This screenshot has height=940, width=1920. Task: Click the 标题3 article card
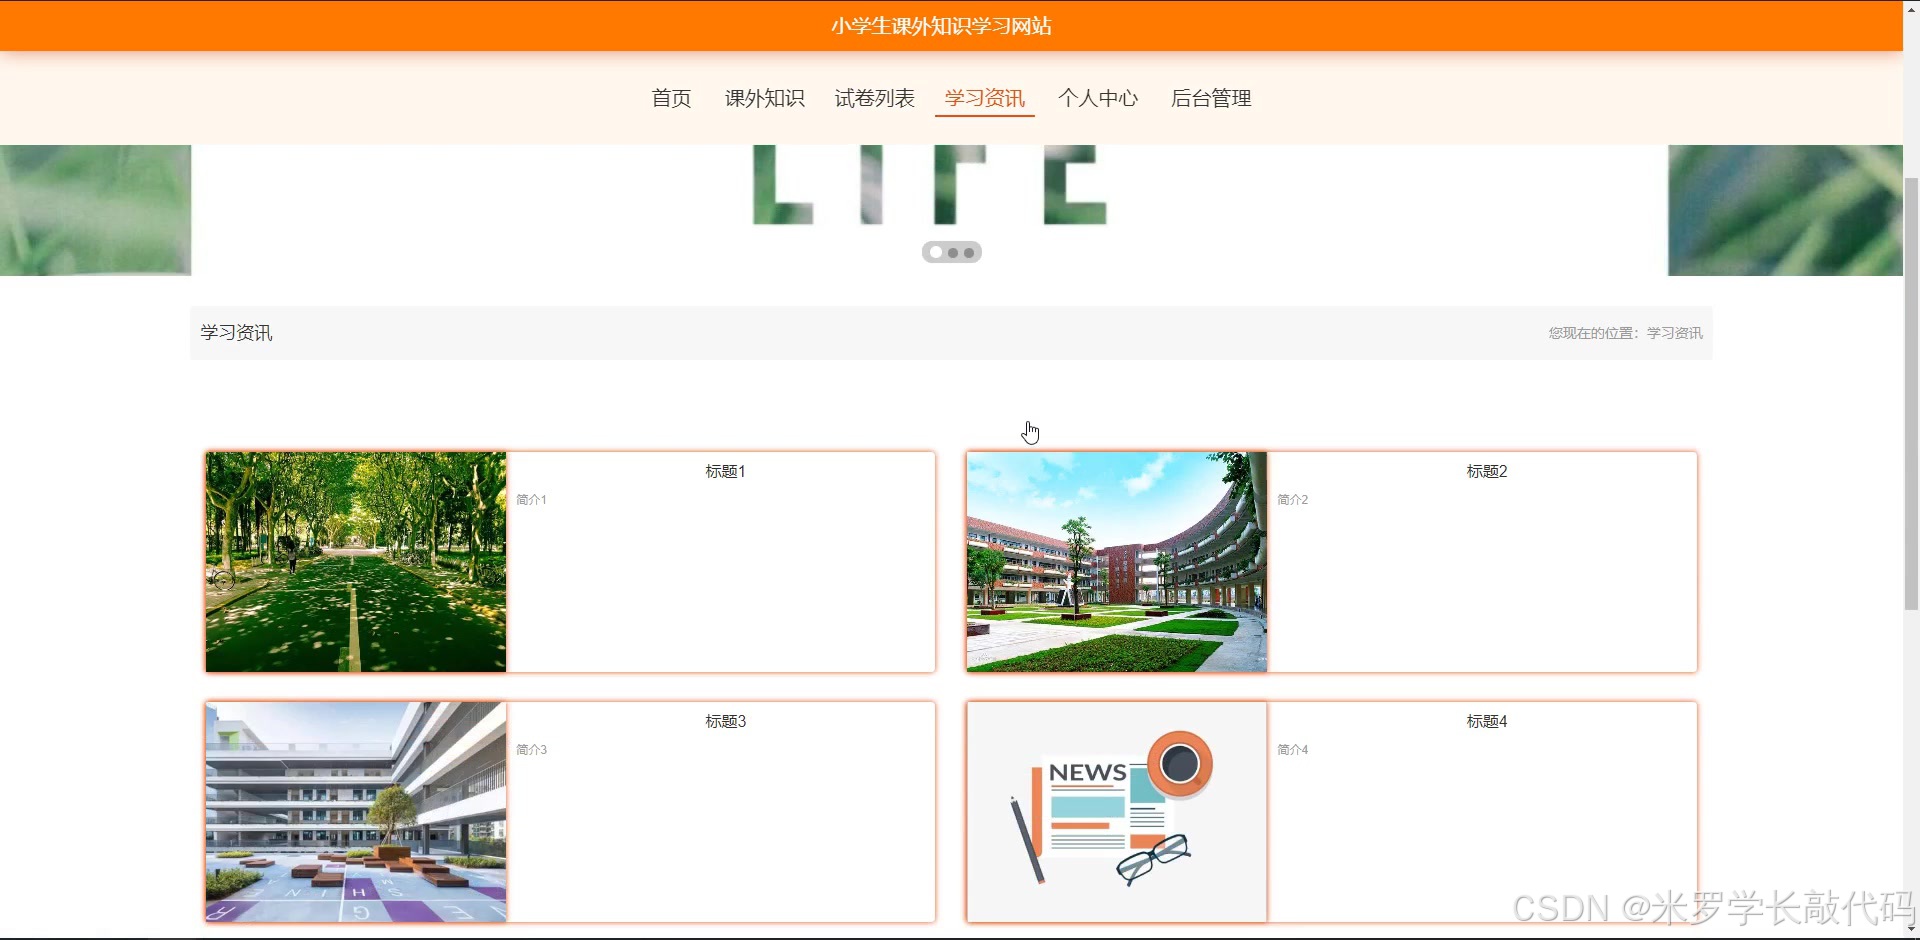point(725,720)
